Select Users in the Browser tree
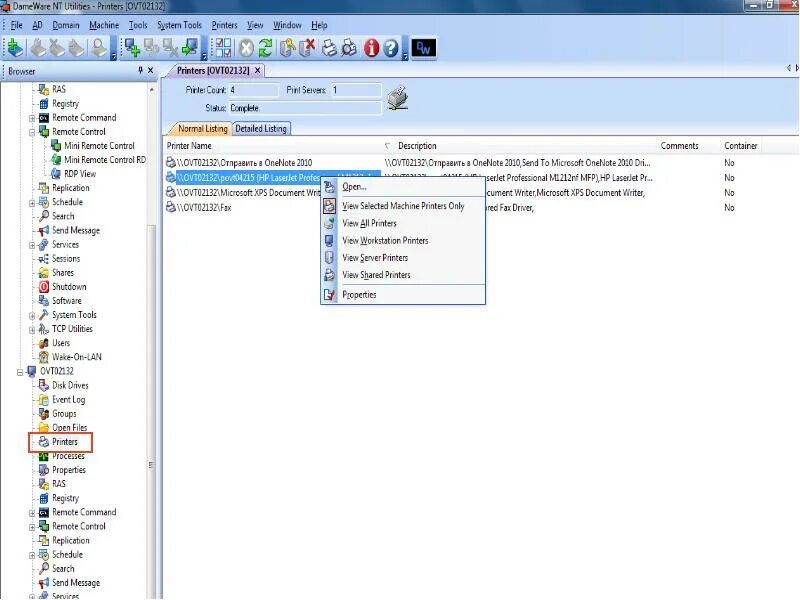The height and width of the screenshot is (600, 800). click(61, 343)
